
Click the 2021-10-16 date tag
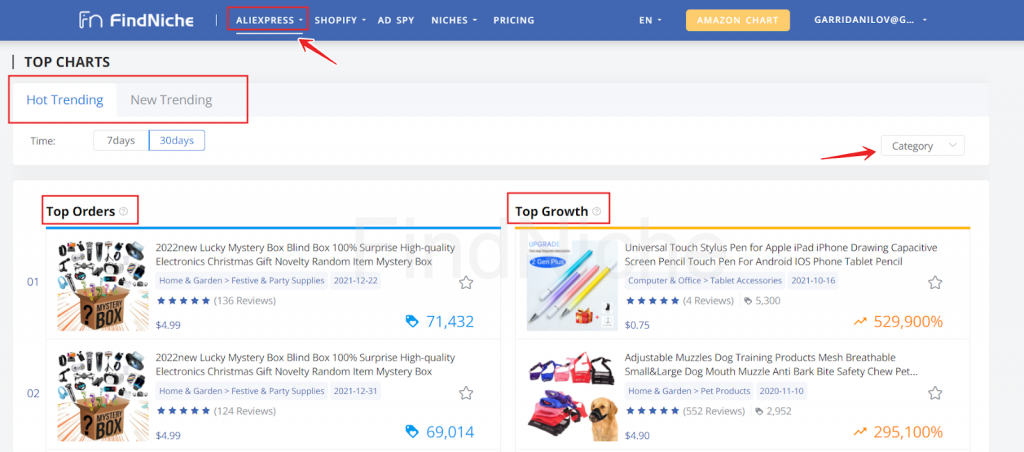[812, 281]
